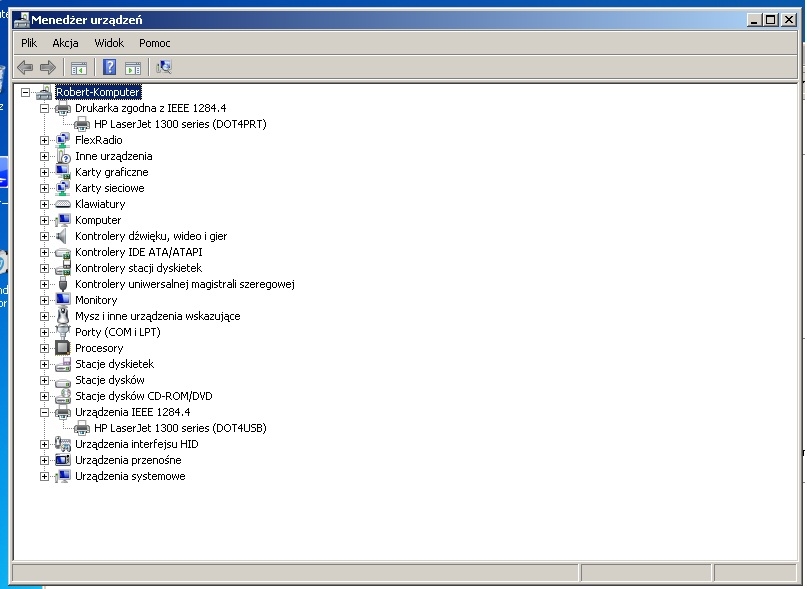Click the Forward arrow toolbar icon
This screenshot has height=589, width=807.
48,67
